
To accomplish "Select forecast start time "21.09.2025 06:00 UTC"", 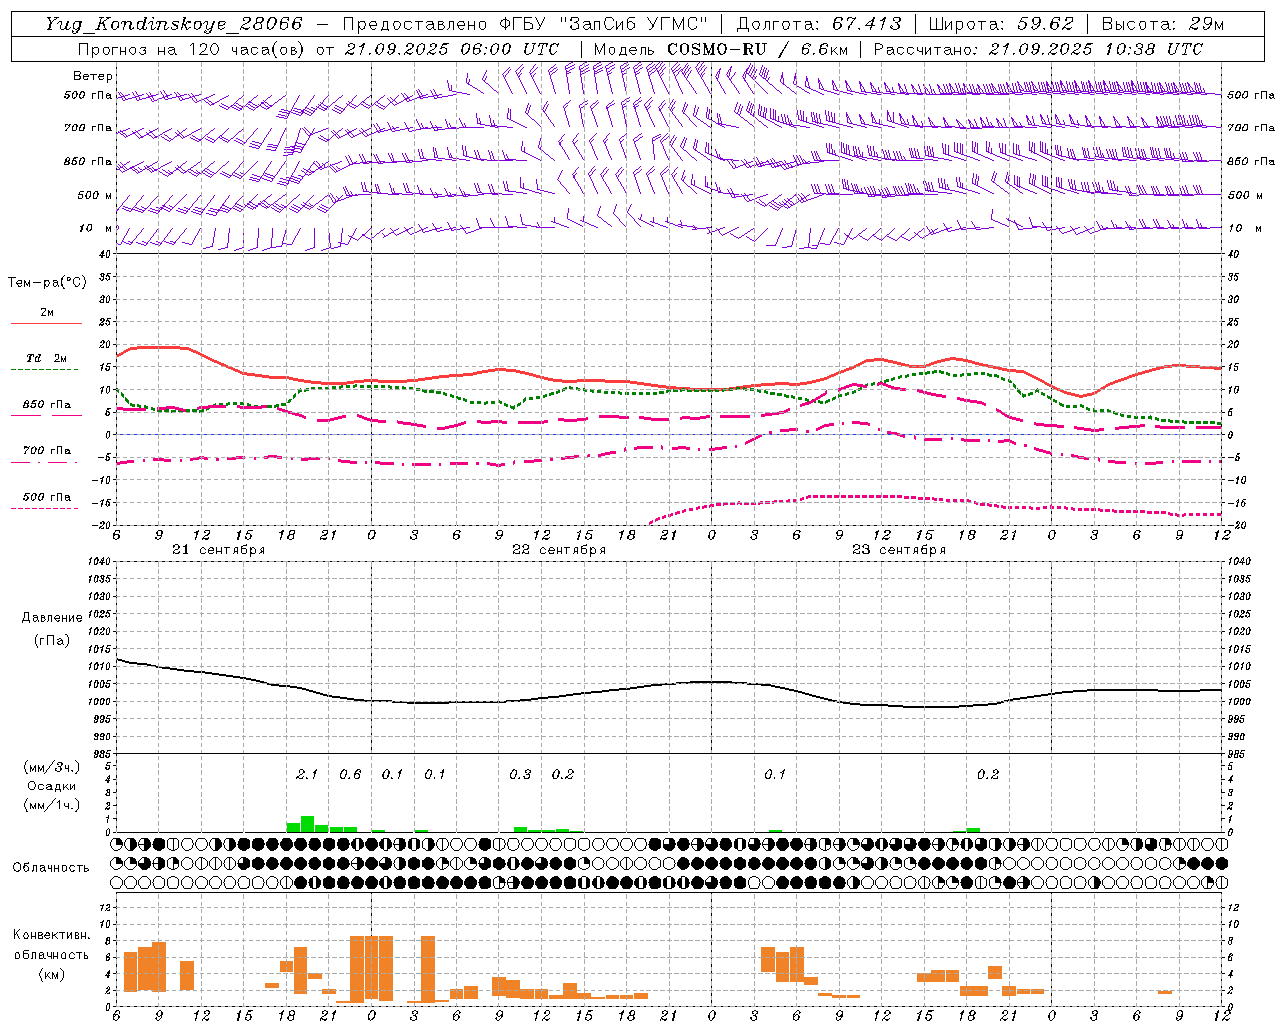I will coord(451,49).
